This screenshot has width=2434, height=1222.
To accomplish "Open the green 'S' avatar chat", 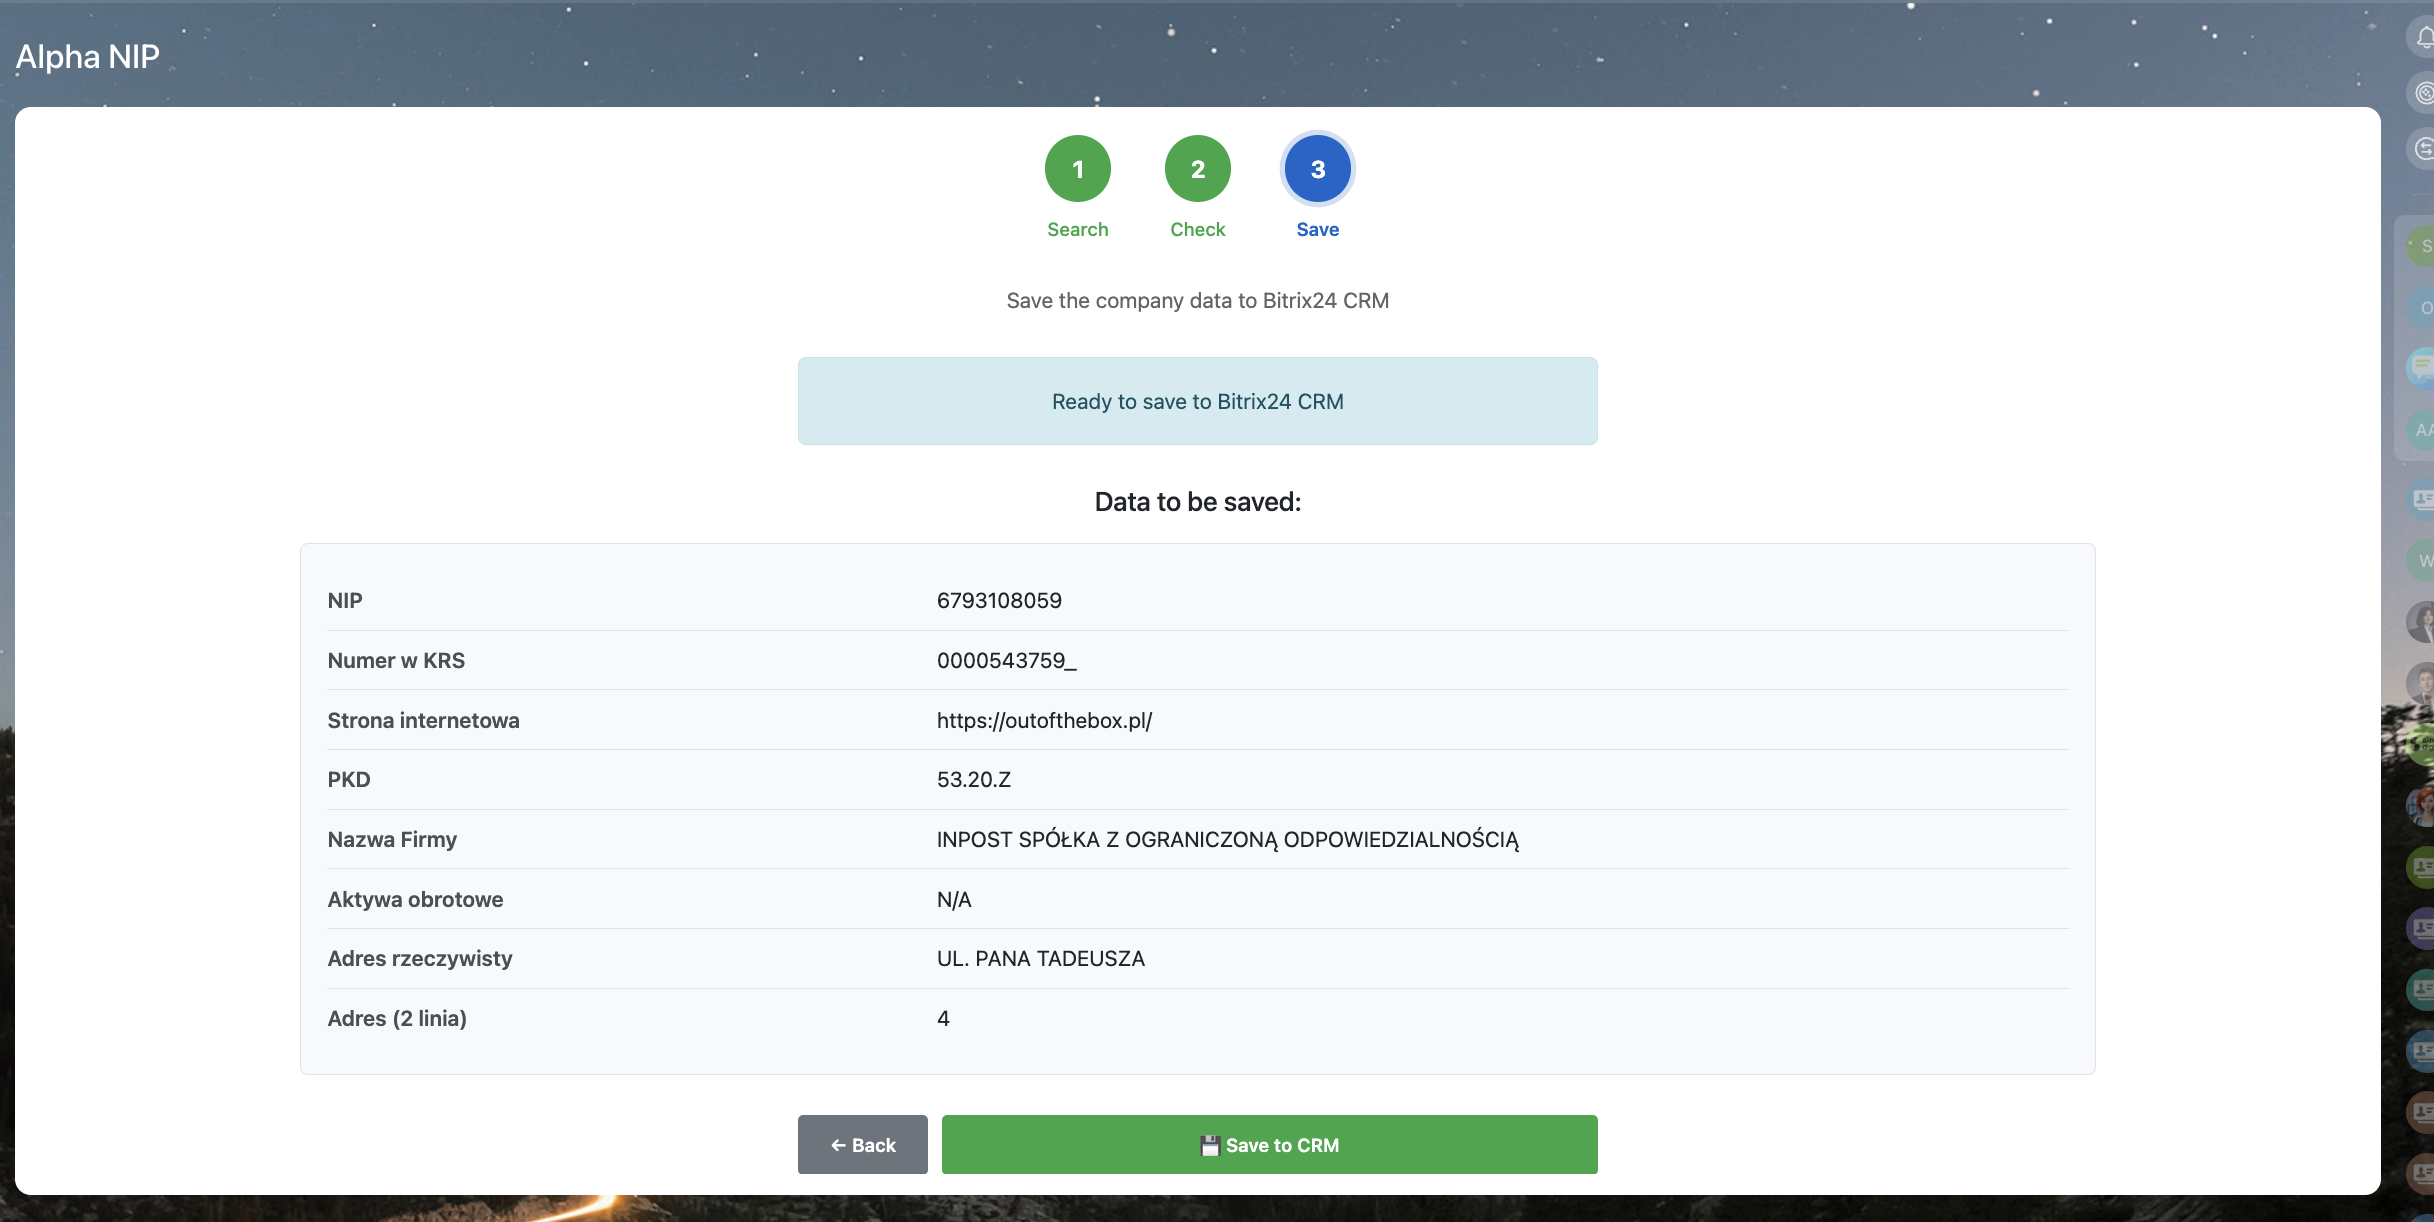I will point(2423,246).
